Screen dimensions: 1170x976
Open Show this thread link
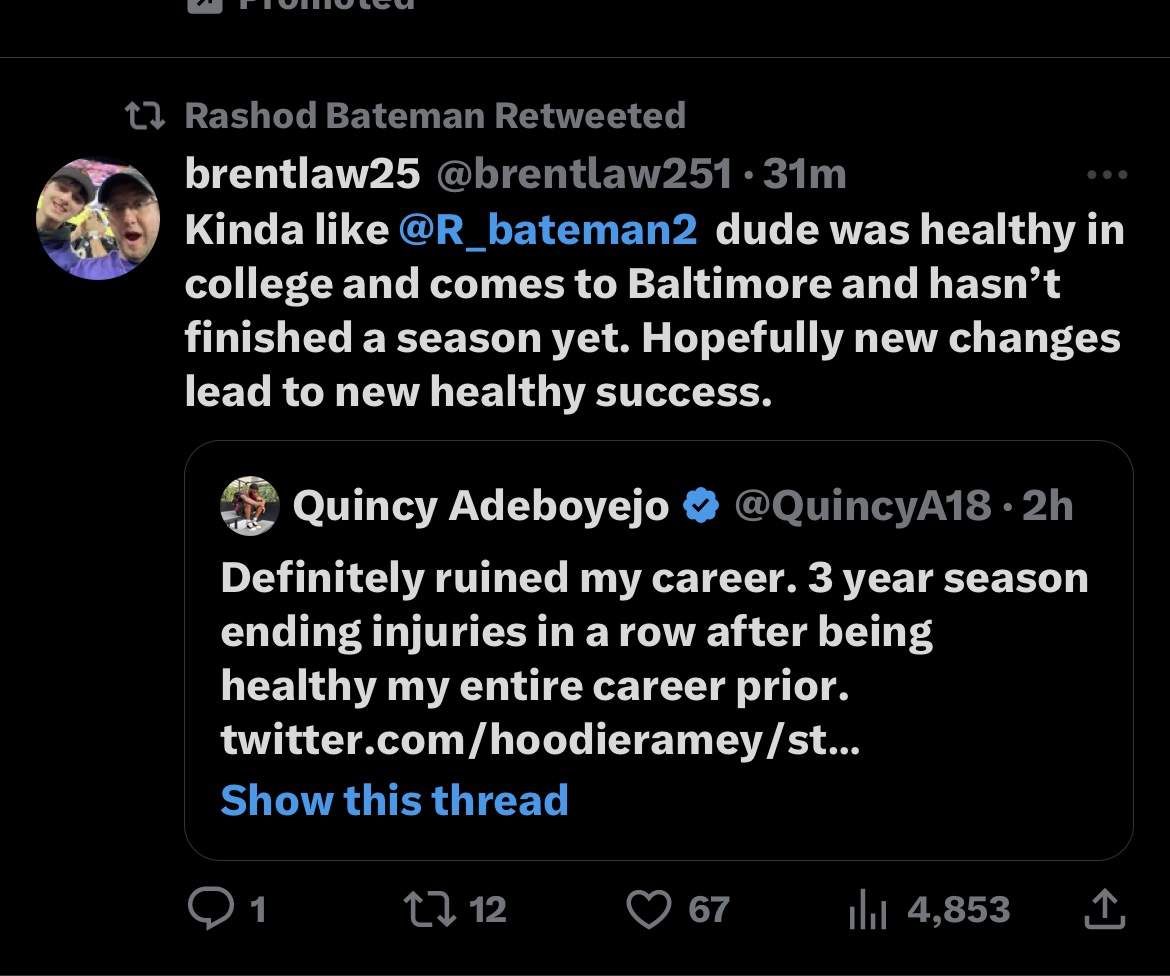pyautogui.click(x=394, y=800)
